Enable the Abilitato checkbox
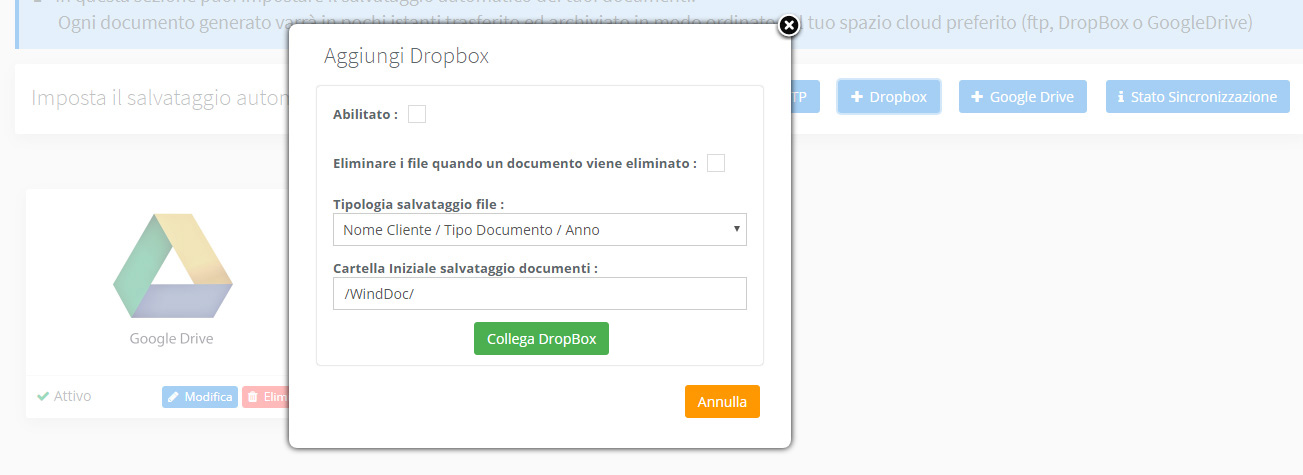The height and width of the screenshot is (475, 1303). click(417, 114)
